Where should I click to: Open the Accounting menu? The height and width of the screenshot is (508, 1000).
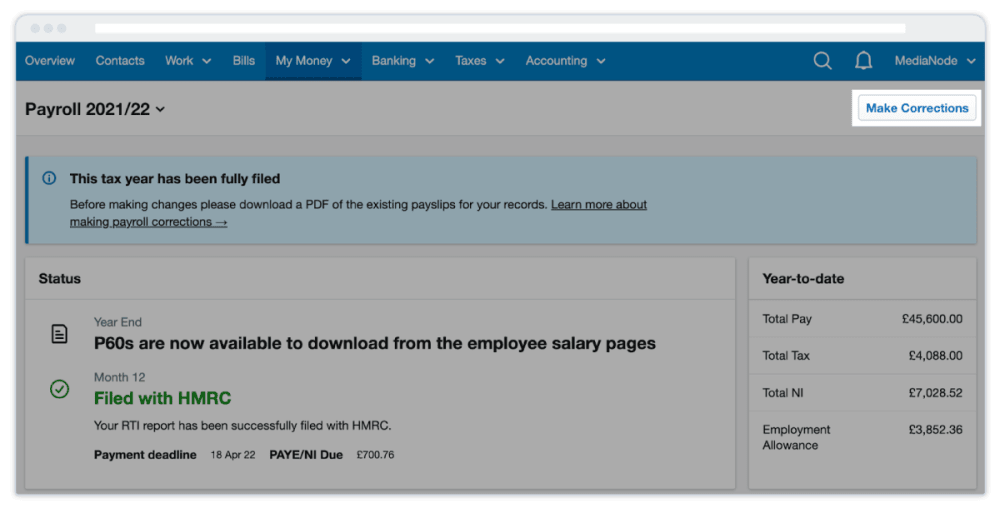click(x=565, y=61)
